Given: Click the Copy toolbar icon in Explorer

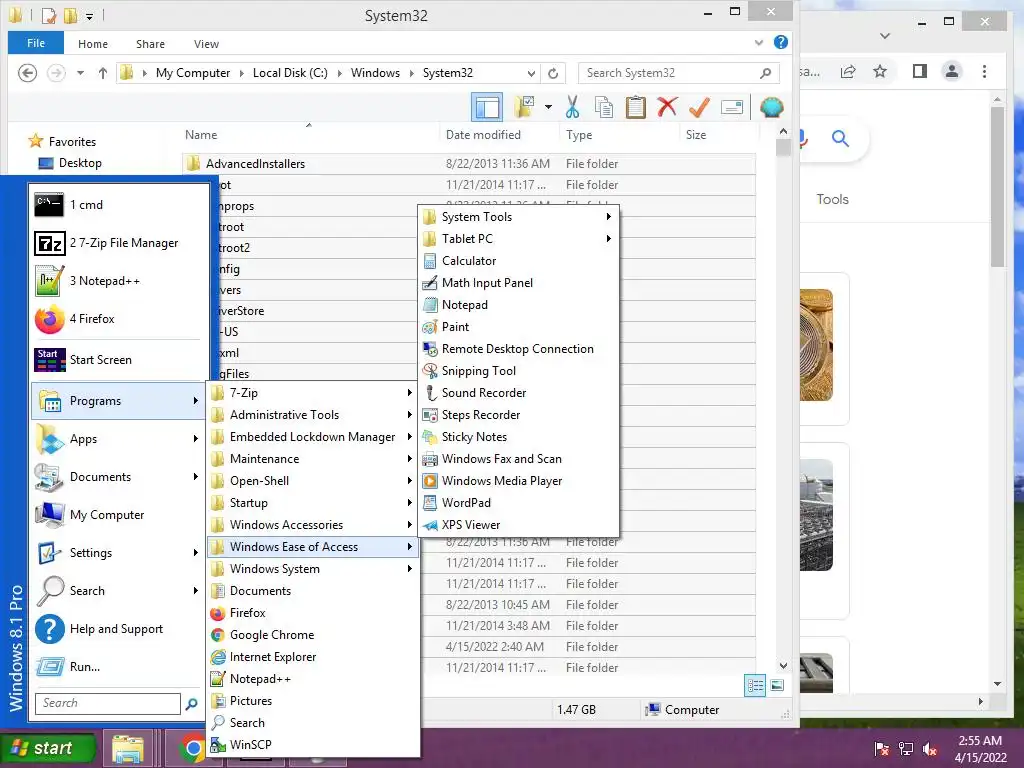Looking at the screenshot, I should pyautogui.click(x=604, y=107).
